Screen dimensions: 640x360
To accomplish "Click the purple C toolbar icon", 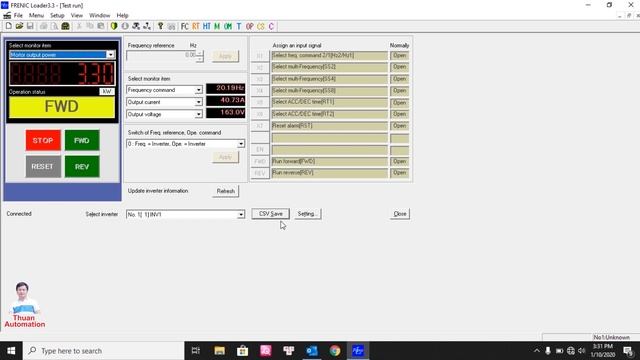I will [x=271, y=26].
